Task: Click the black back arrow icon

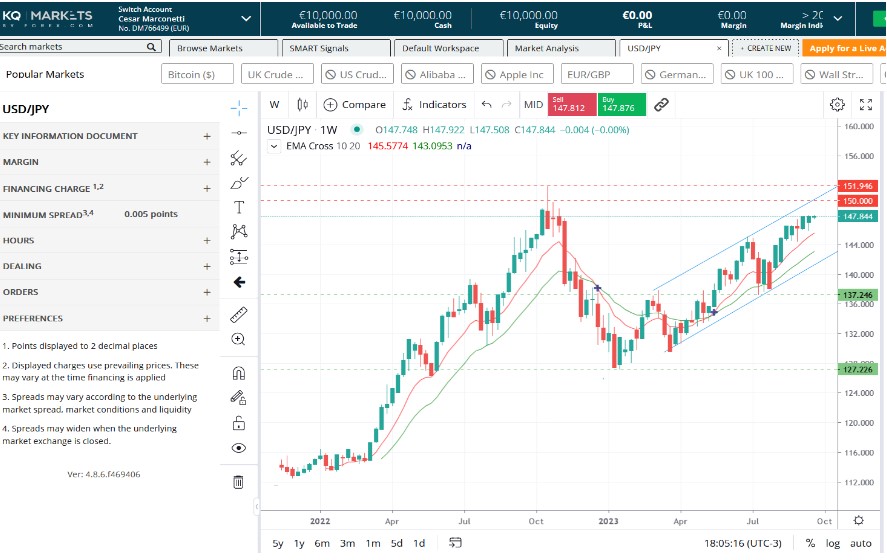Action: click(x=239, y=282)
